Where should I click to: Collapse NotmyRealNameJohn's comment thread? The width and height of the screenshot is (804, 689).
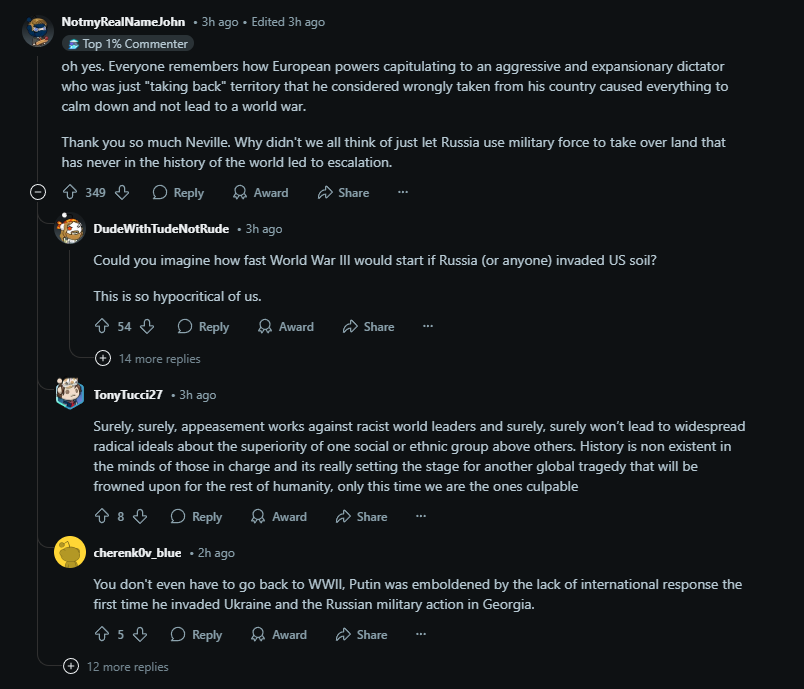coord(38,192)
